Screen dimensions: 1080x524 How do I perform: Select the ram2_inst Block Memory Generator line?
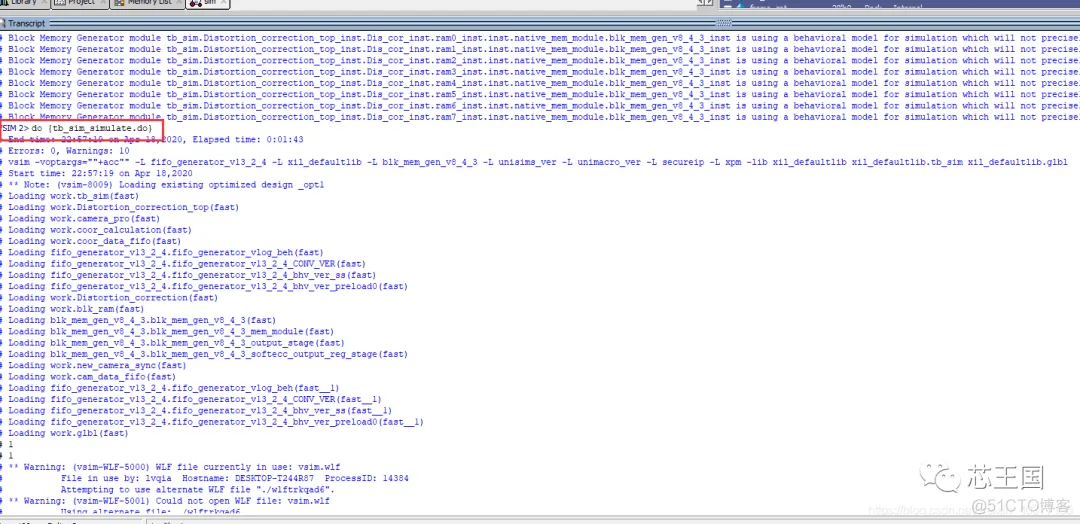[x=540, y=61]
